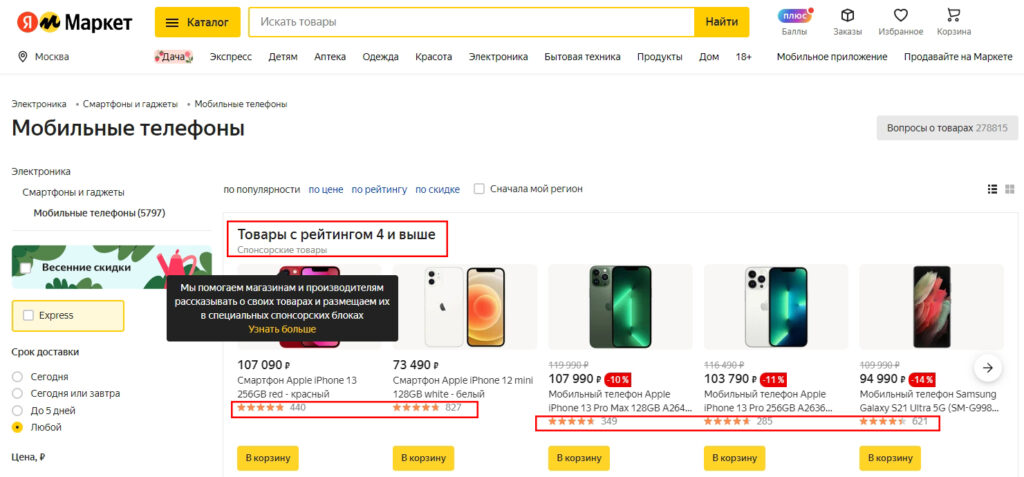The image size is (1024, 477).
Task: Open the 827 reviews star rating
Action: coord(427,408)
